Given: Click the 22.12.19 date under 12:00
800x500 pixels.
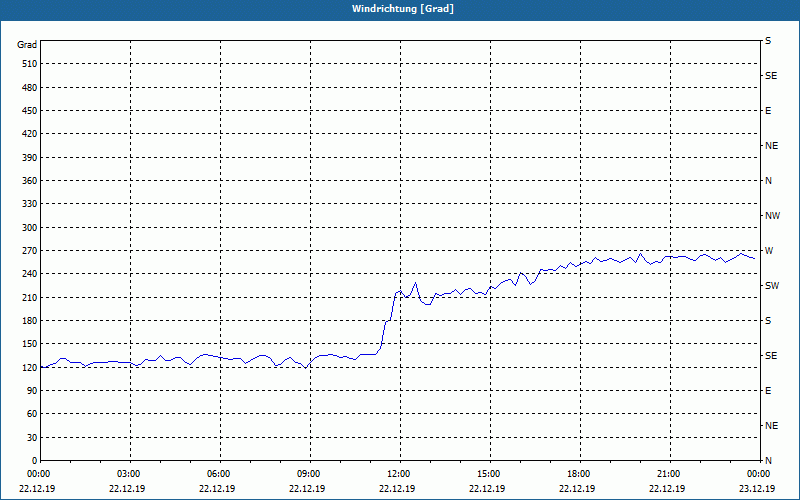Looking at the screenshot, I should [x=397, y=488].
